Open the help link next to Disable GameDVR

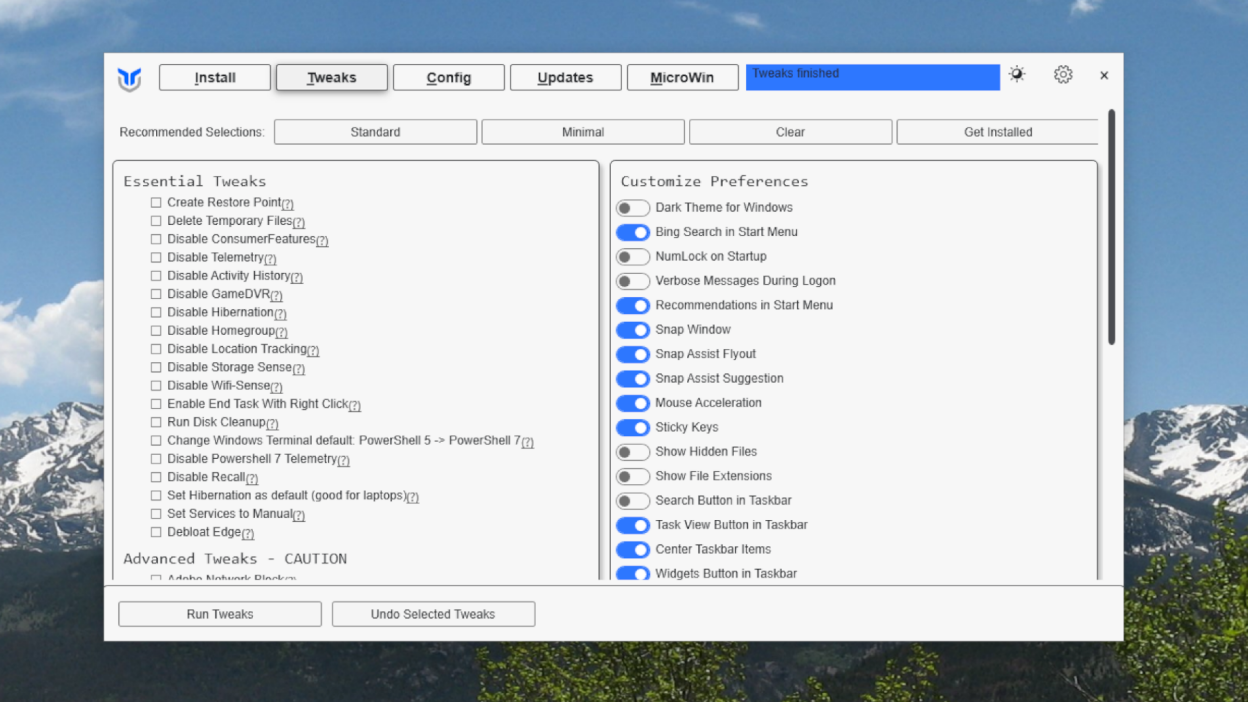pos(276,294)
